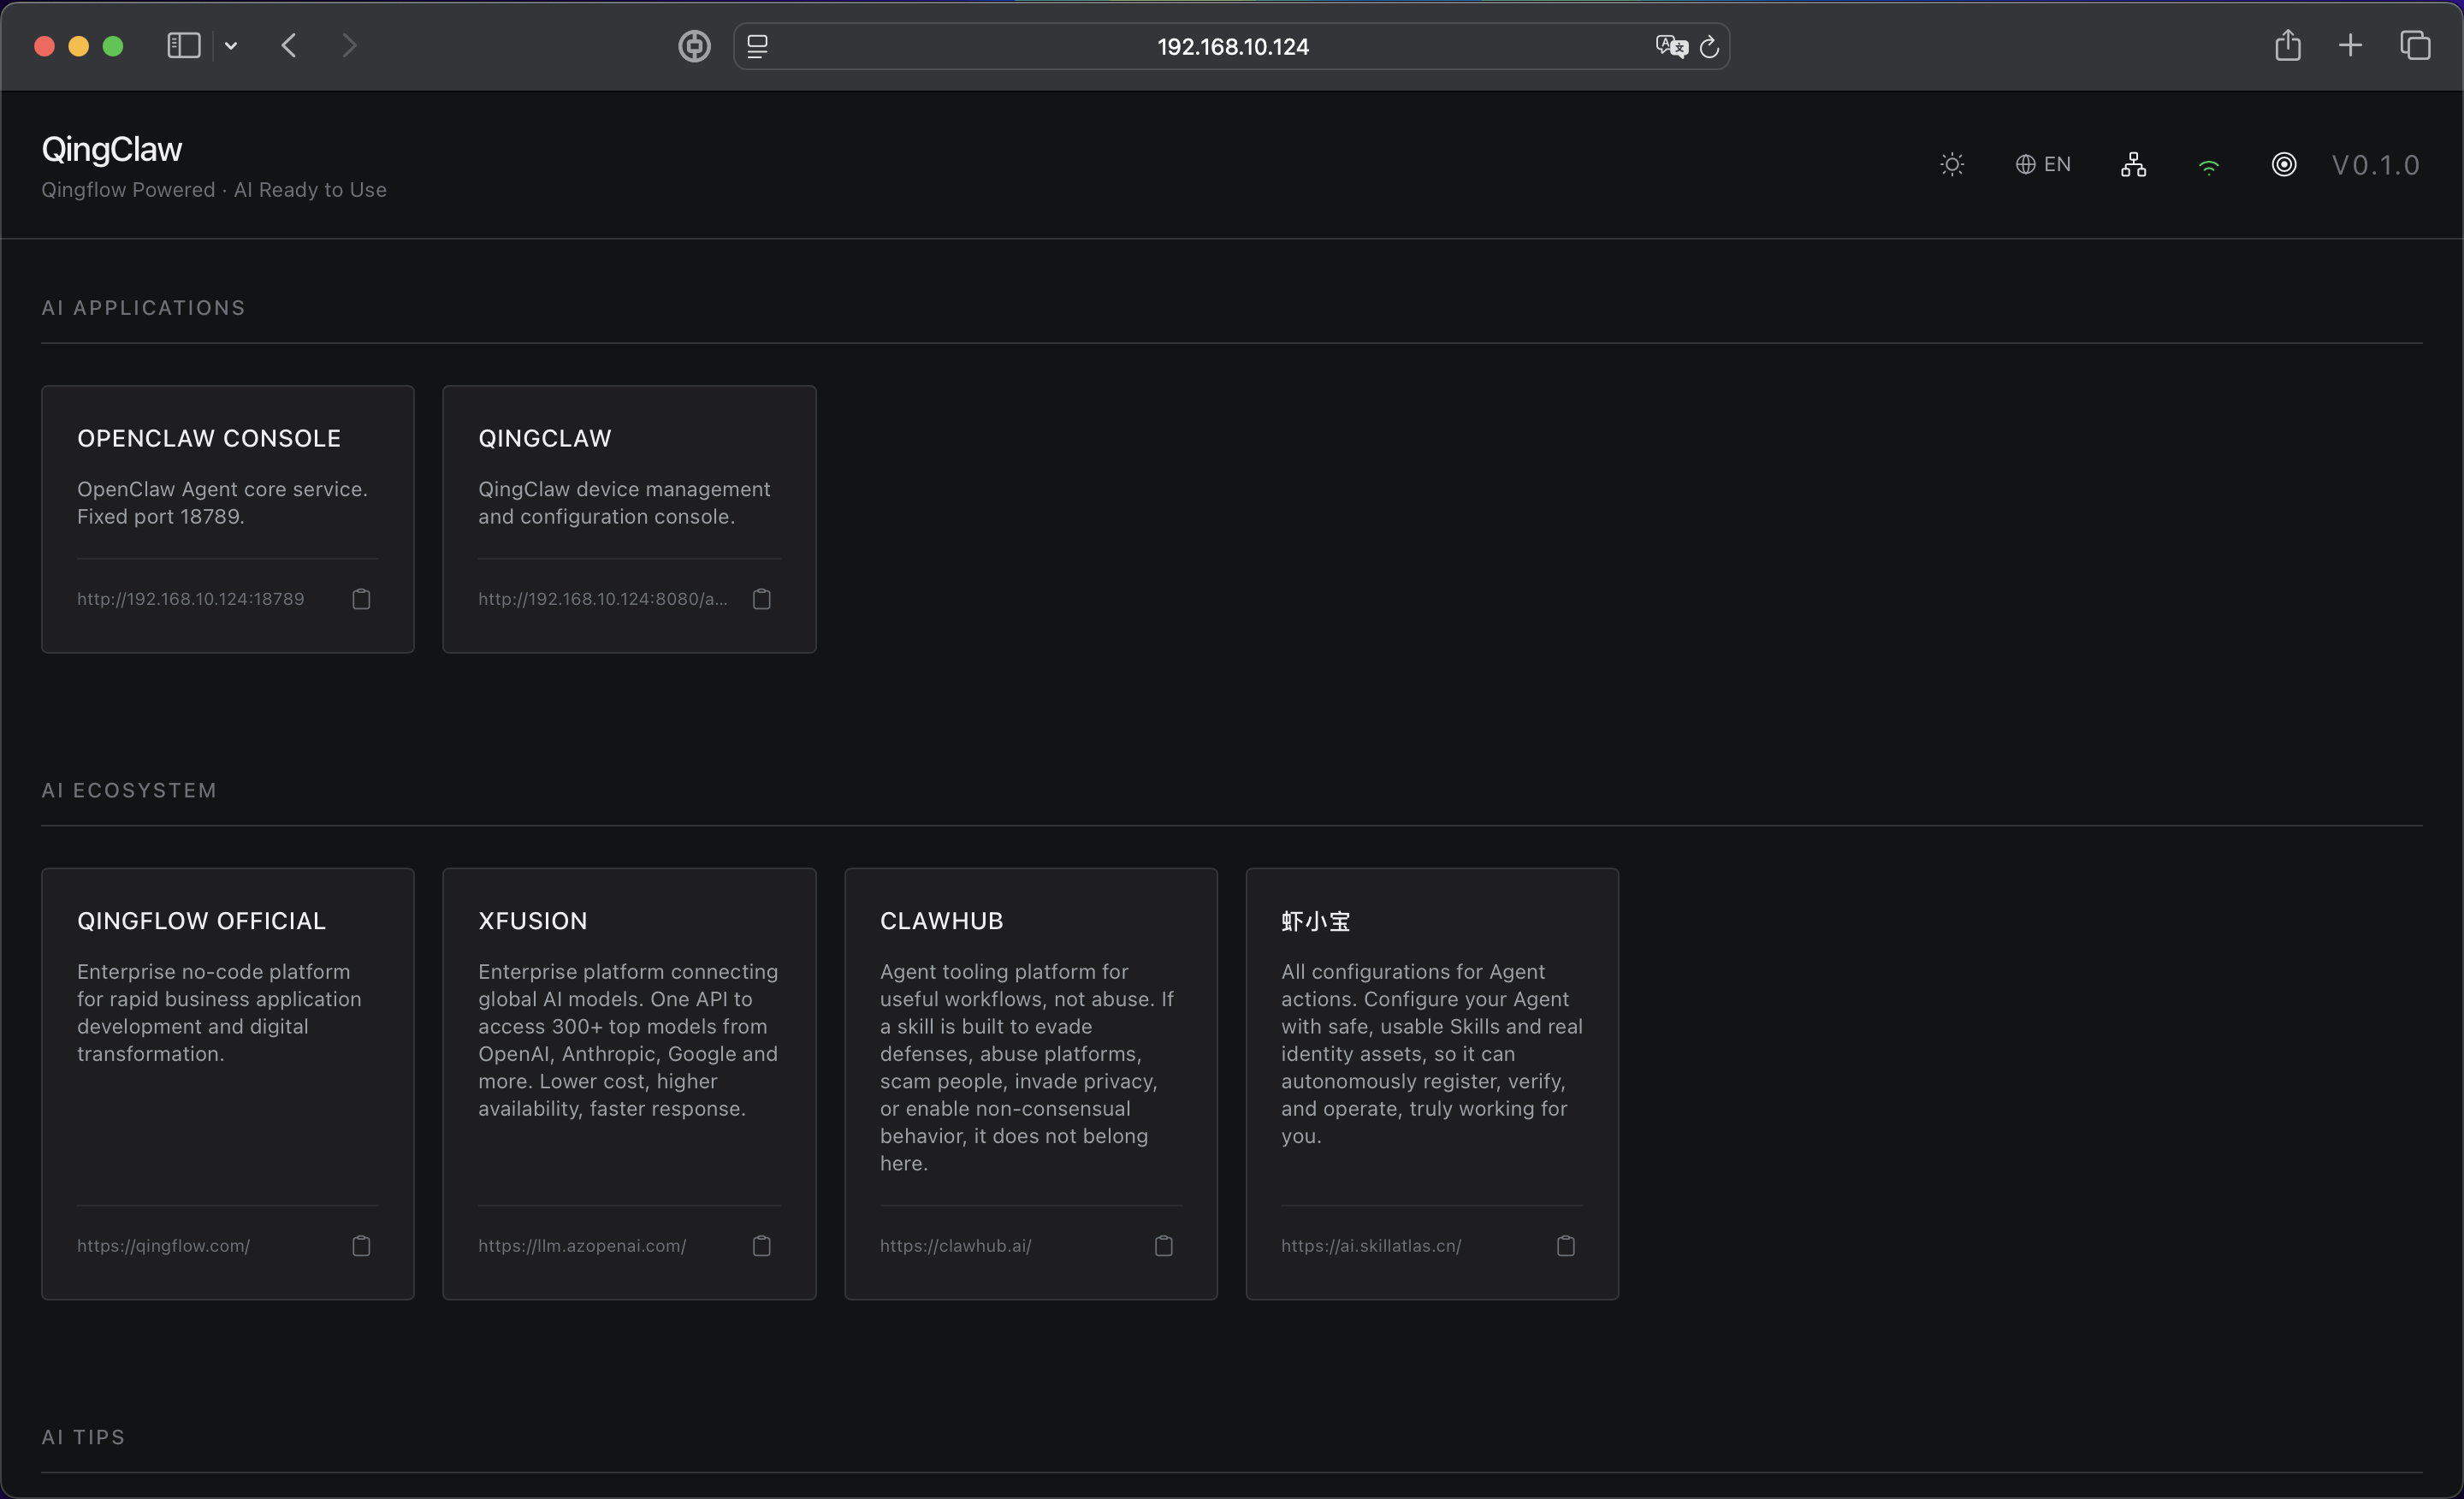
Task: Open the Qingflow Official card
Action: tap(228, 1084)
